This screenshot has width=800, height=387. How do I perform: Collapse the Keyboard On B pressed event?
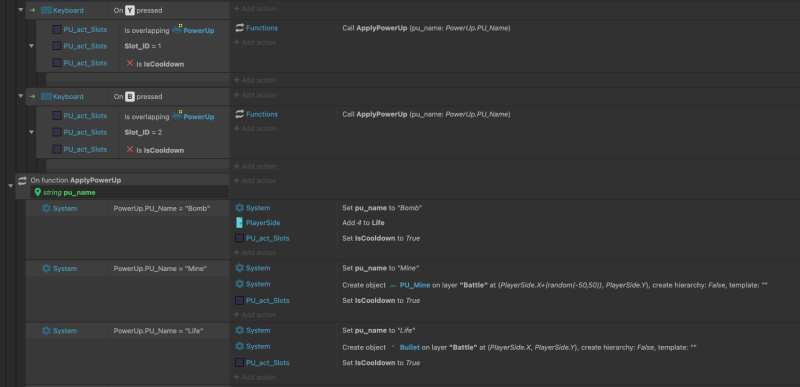(x=21, y=96)
